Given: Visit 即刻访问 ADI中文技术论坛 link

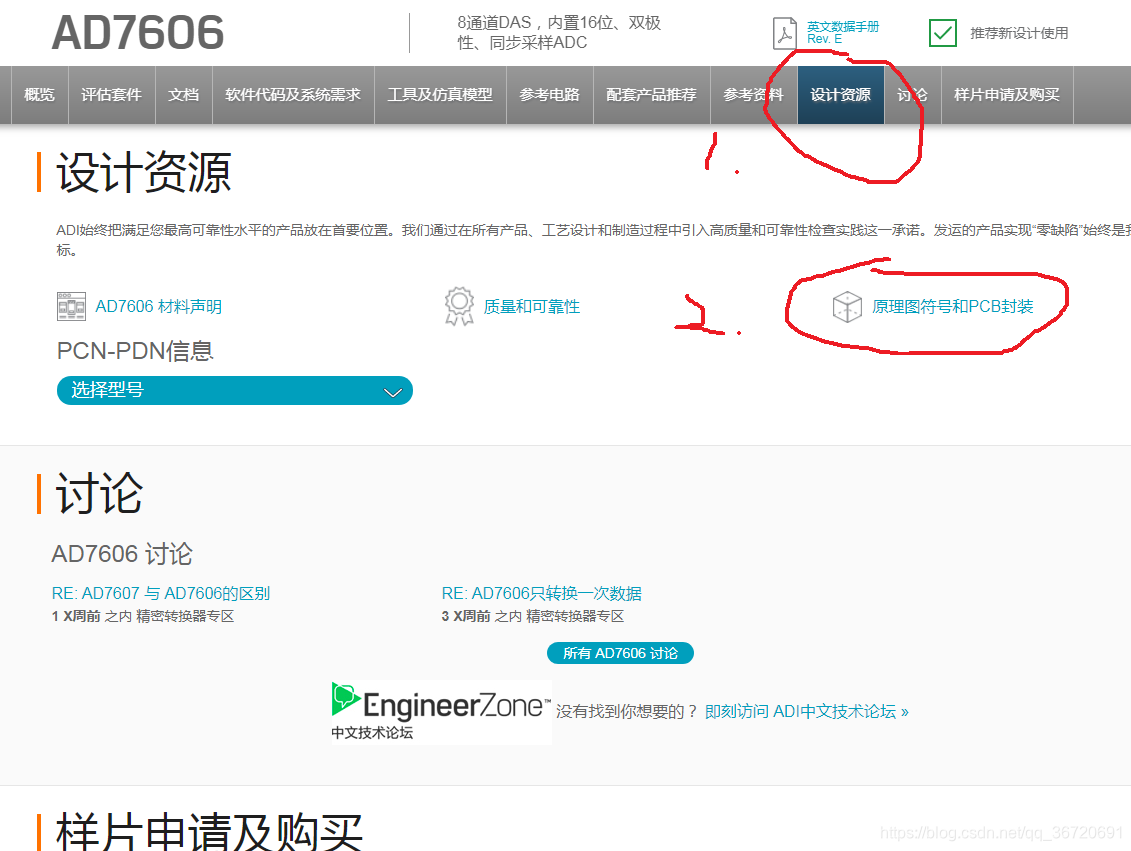Looking at the screenshot, I should click(806, 712).
